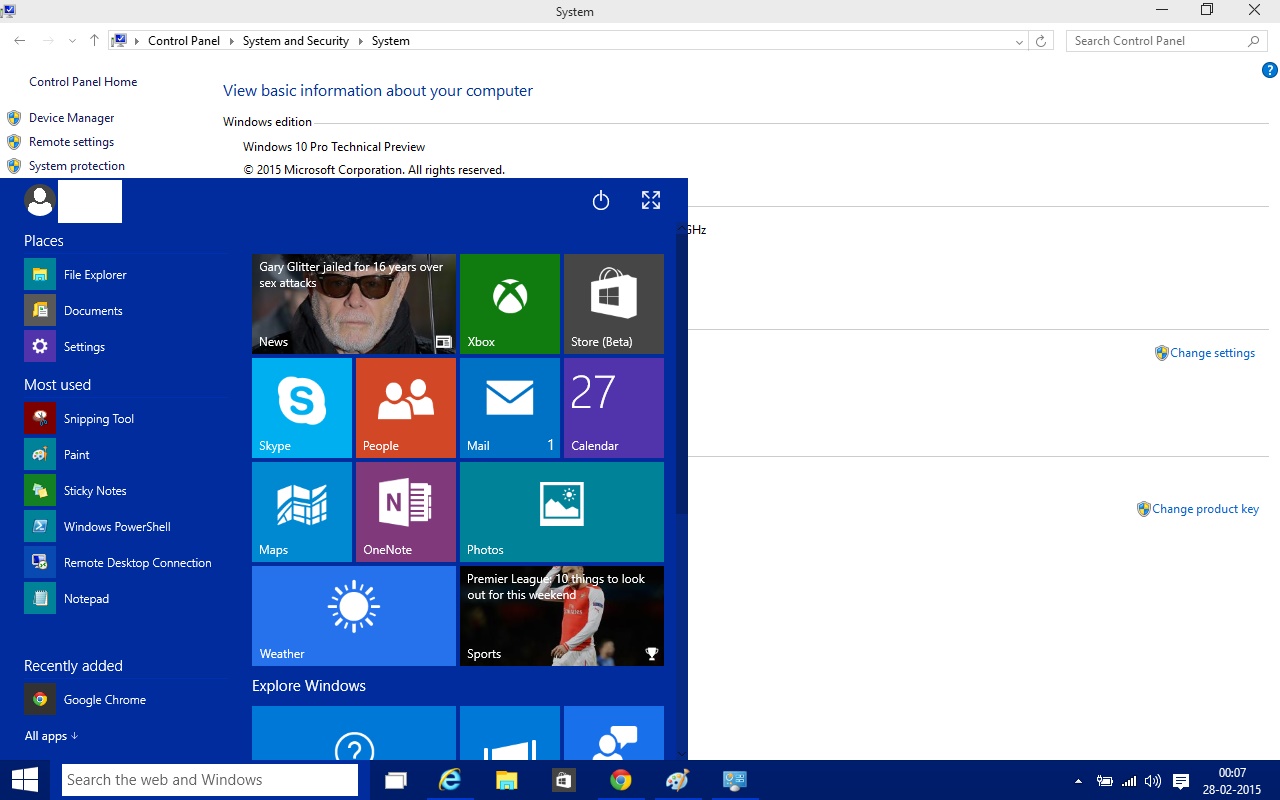Viewport: 1280px width, 800px height.
Task: Open the Store (Beta) tile
Action: (613, 304)
